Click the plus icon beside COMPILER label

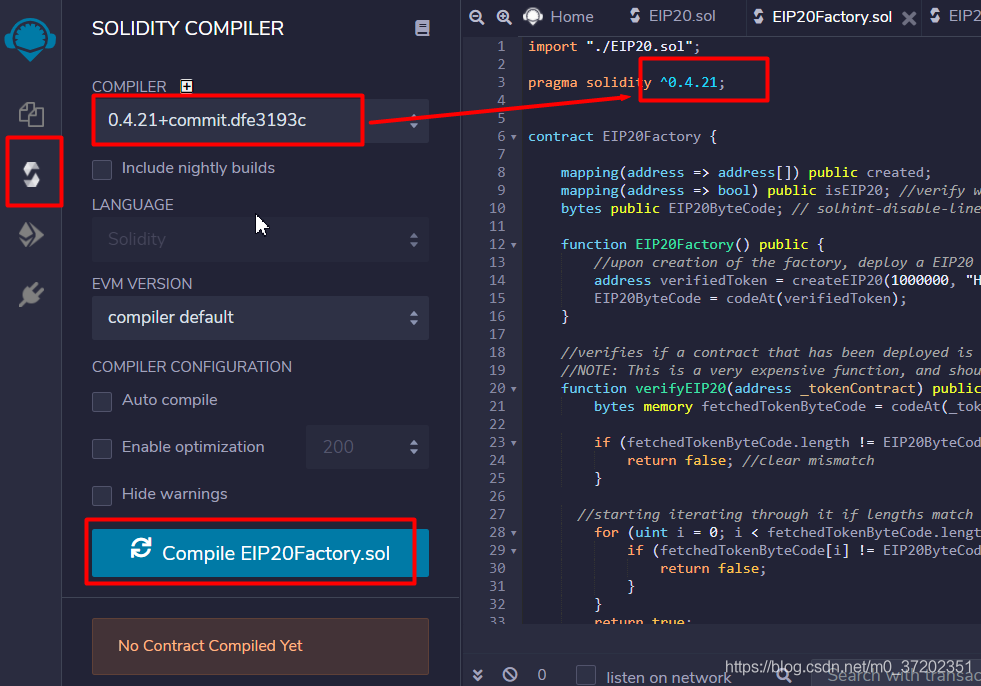(186, 87)
